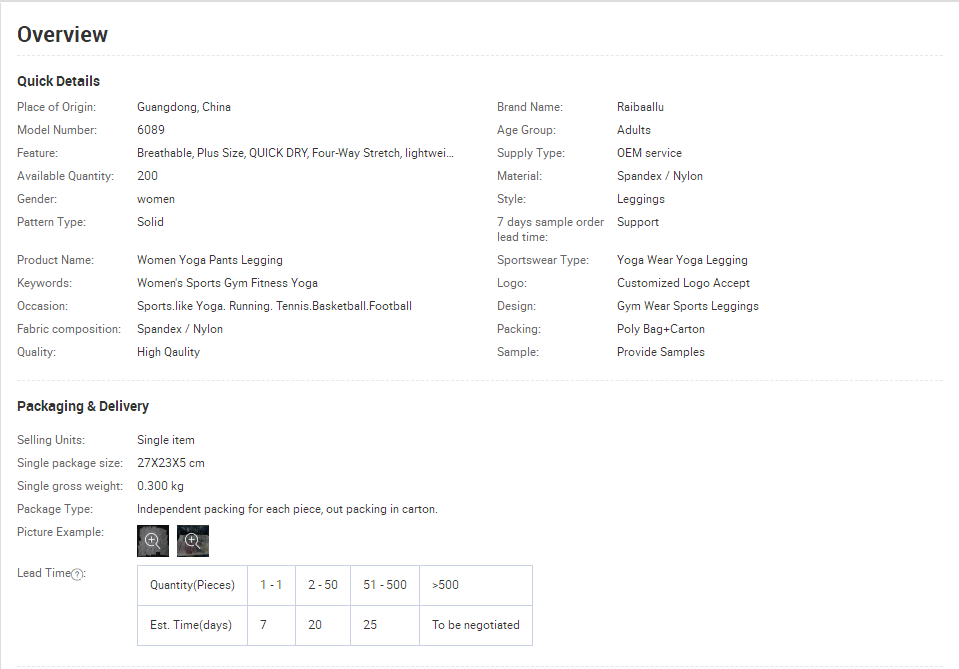Click the '51 - 500' quantity cell
The height and width of the screenshot is (669, 959).
click(385, 585)
